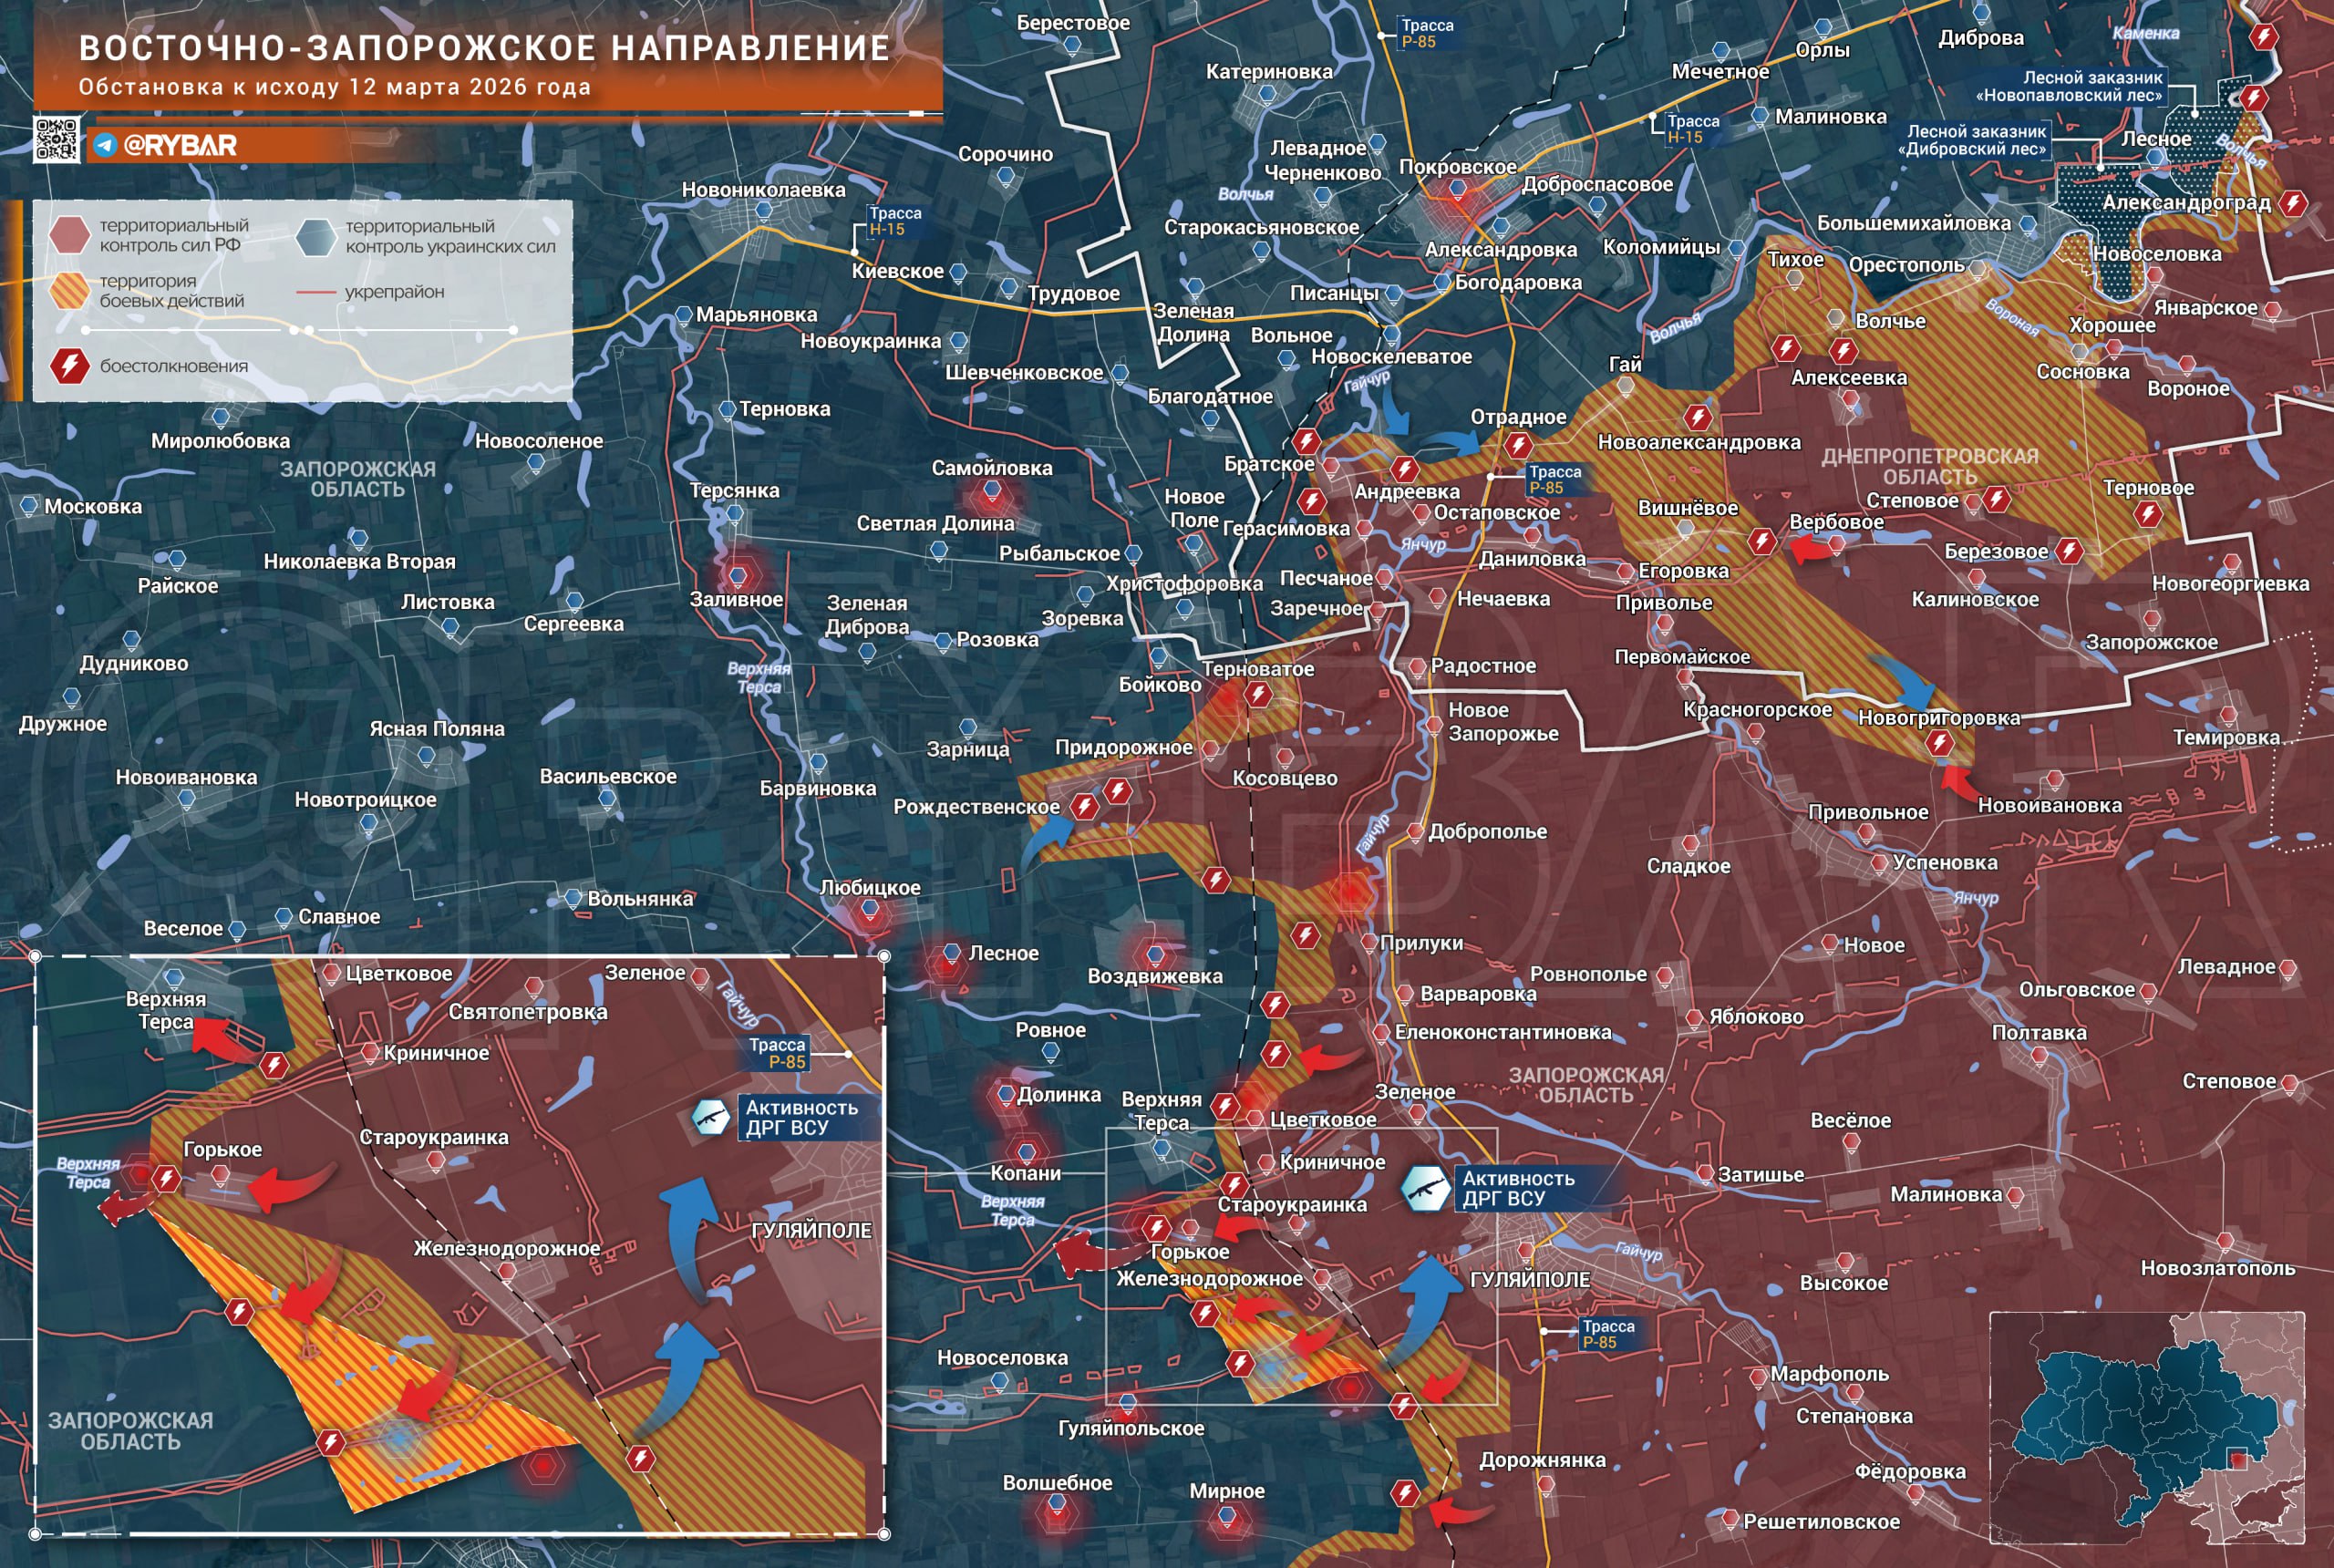The height and width of the screenshot is (1568, 2334).
Task: Click the @RYBAR channel link
Action: 180,145
